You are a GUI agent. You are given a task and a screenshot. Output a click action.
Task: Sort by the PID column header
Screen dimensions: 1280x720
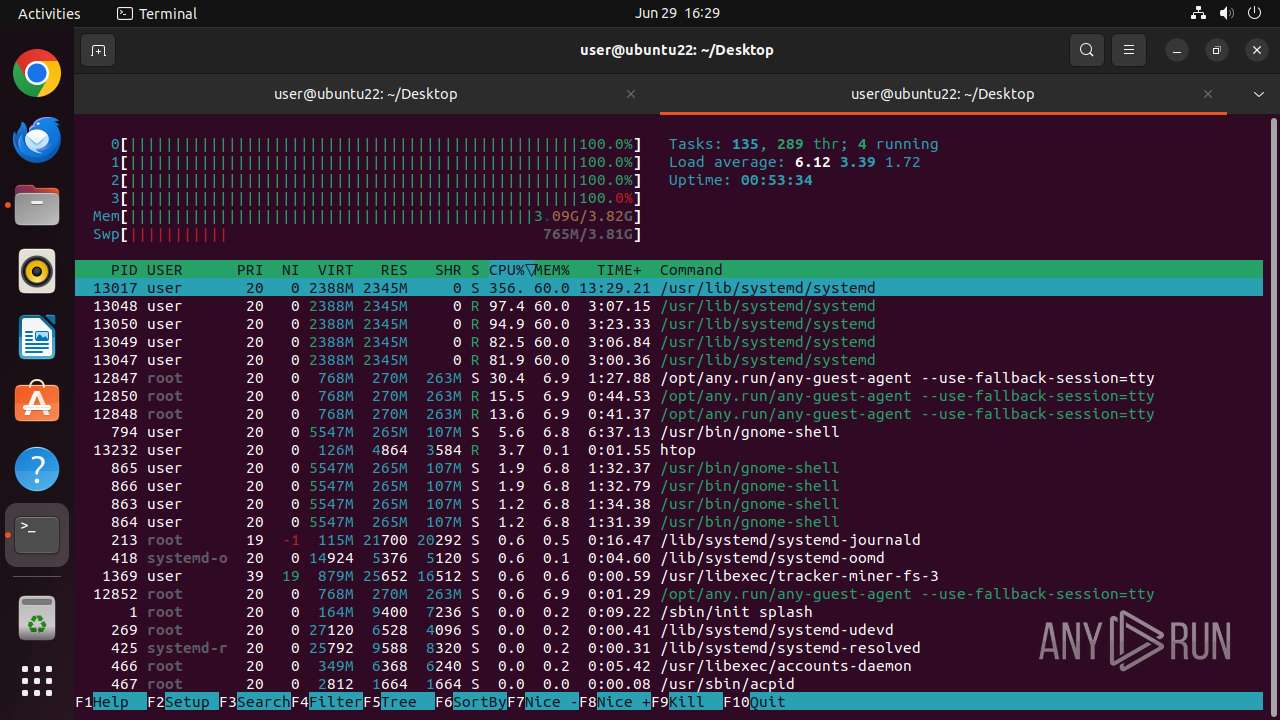click(x=124, y=270)
